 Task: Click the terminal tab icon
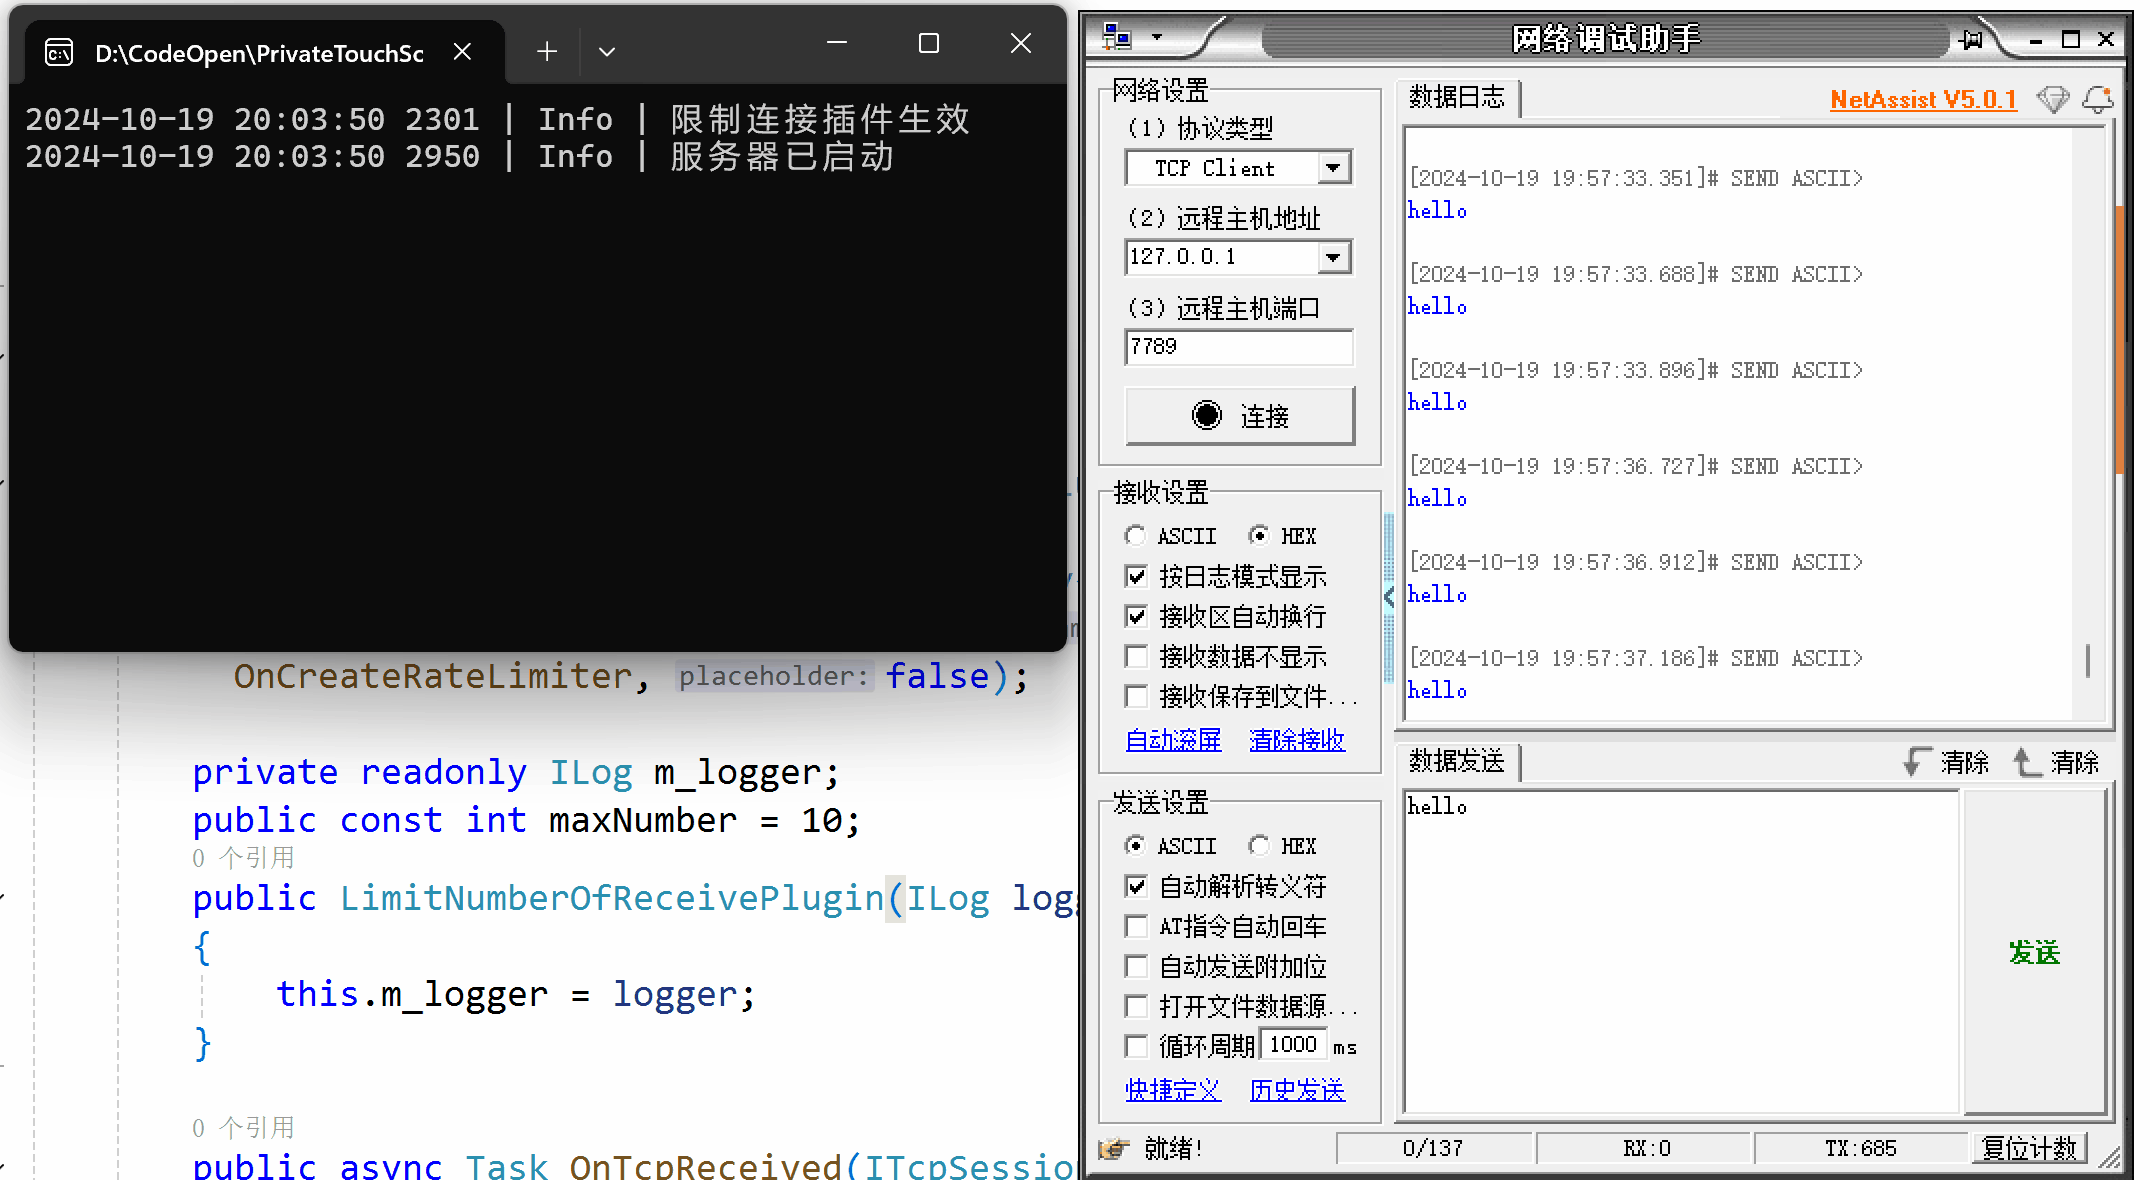point(59,53)
